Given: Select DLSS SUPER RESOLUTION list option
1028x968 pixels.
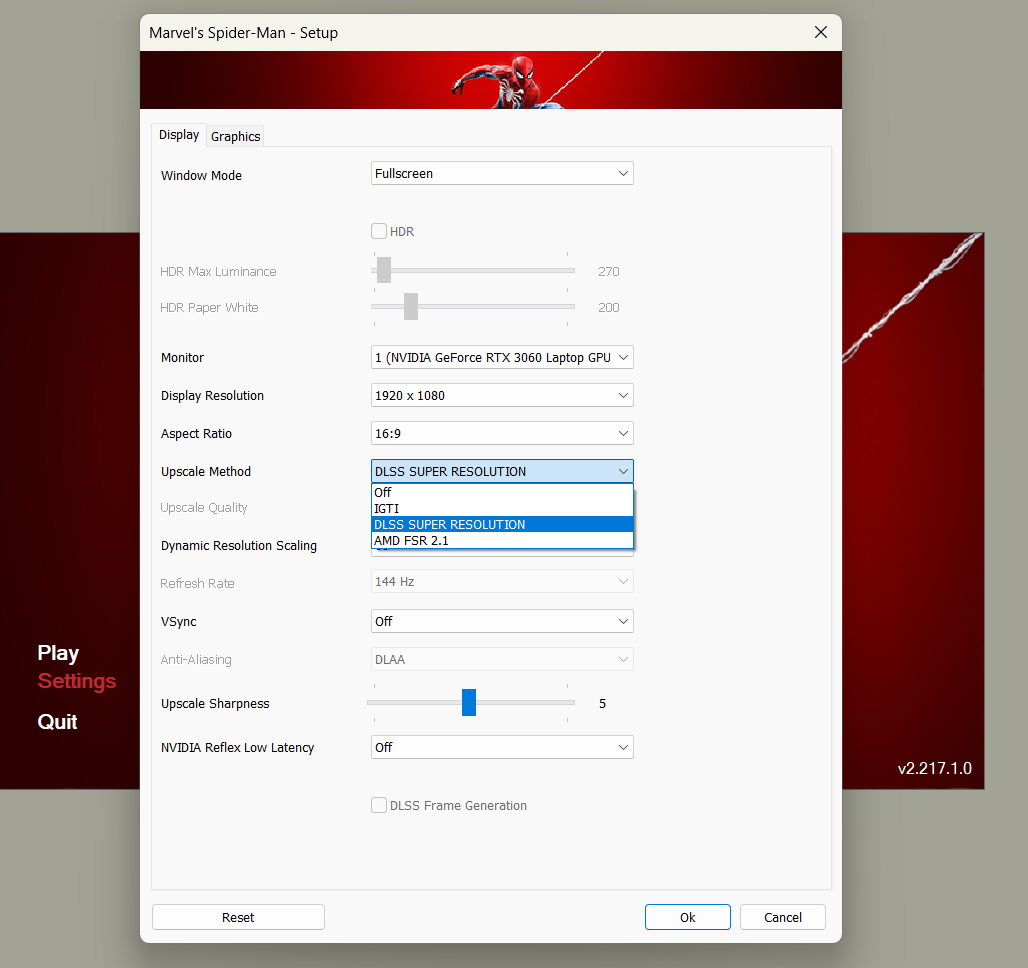Looking at the screenshot, I should 502,525.
